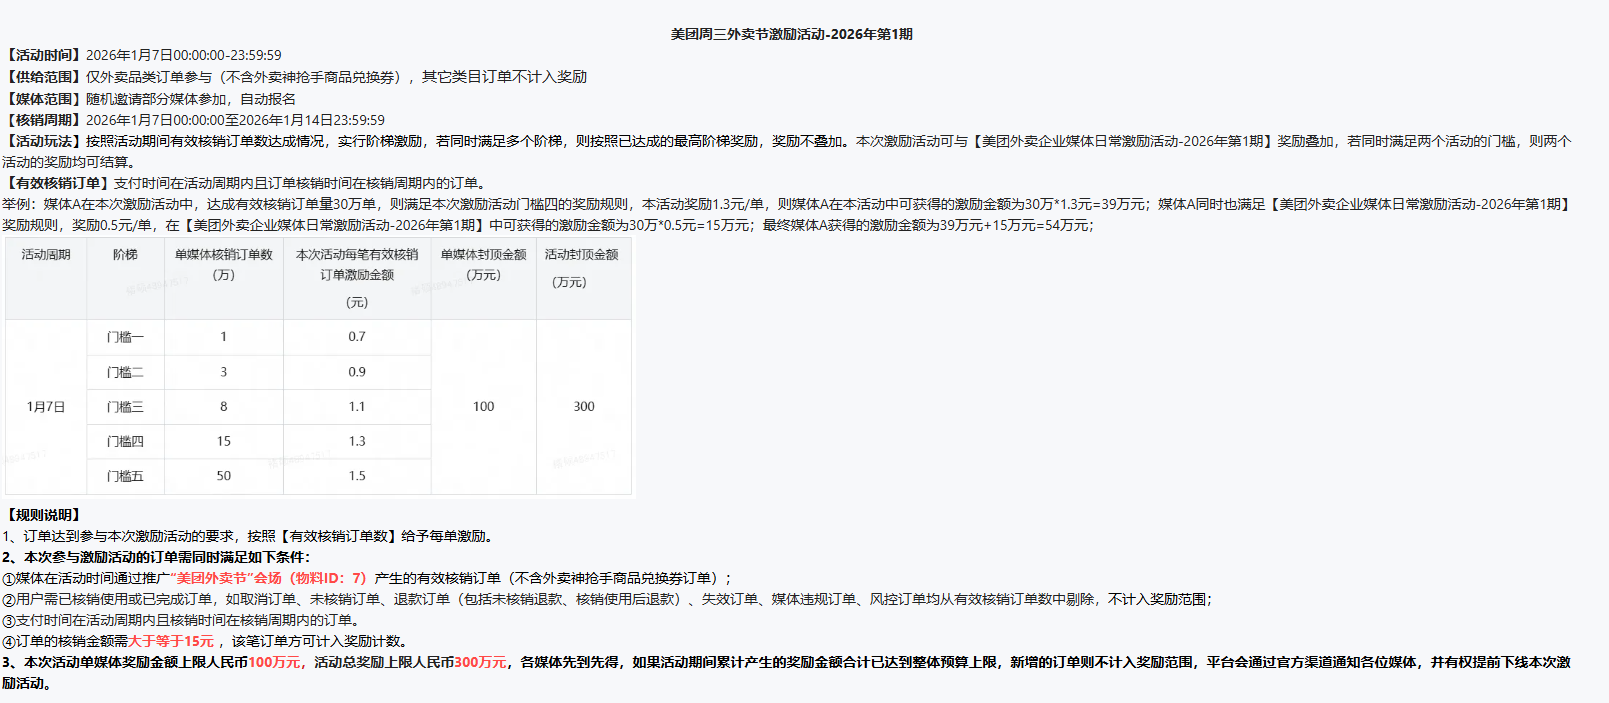Click the red 大于等于15元 text
This screenshot has width=1609, height=703.
coord(171,641)
